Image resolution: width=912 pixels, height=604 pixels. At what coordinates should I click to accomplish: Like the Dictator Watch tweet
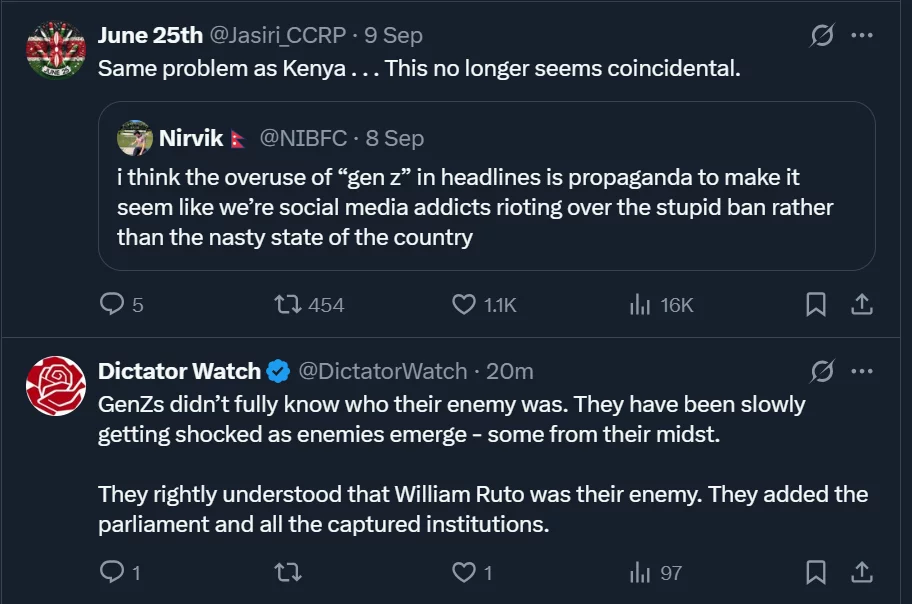[464, 573]
